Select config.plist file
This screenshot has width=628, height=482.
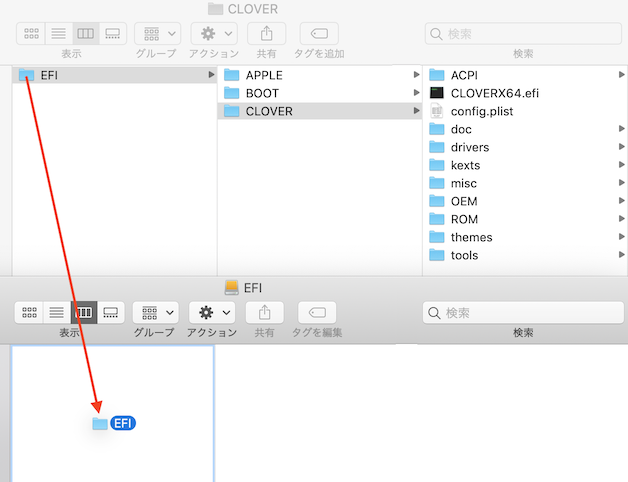coord(525,111)
